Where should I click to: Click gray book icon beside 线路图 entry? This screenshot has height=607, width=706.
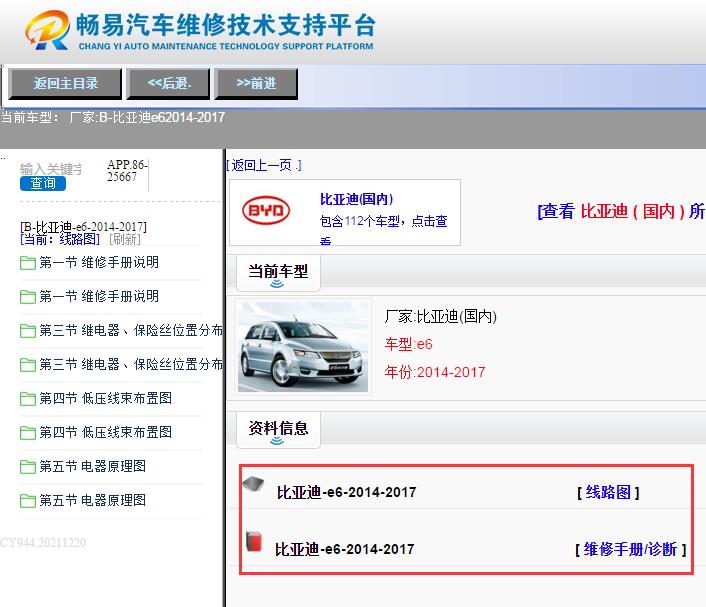[253, 485]
